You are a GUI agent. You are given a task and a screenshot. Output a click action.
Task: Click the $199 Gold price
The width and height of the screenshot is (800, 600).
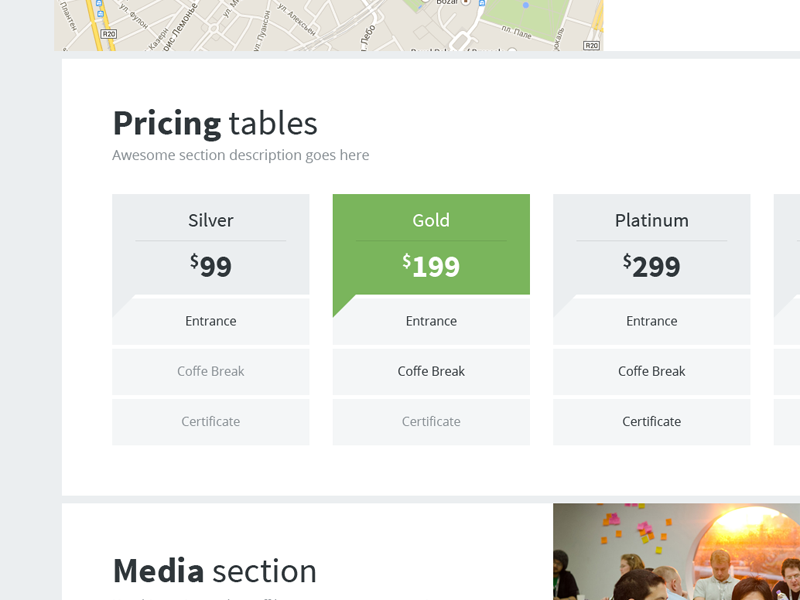coord(431,265)
